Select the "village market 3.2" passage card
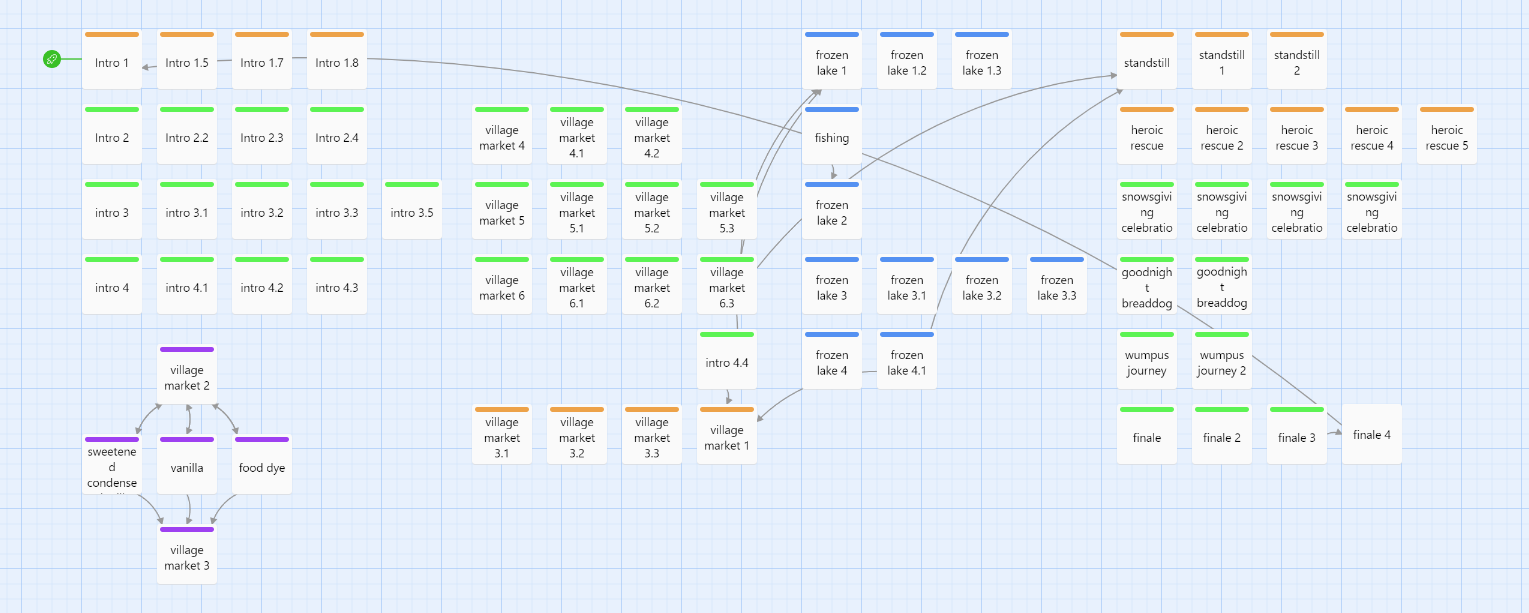 pyautogui.click(x=577, y=435)
